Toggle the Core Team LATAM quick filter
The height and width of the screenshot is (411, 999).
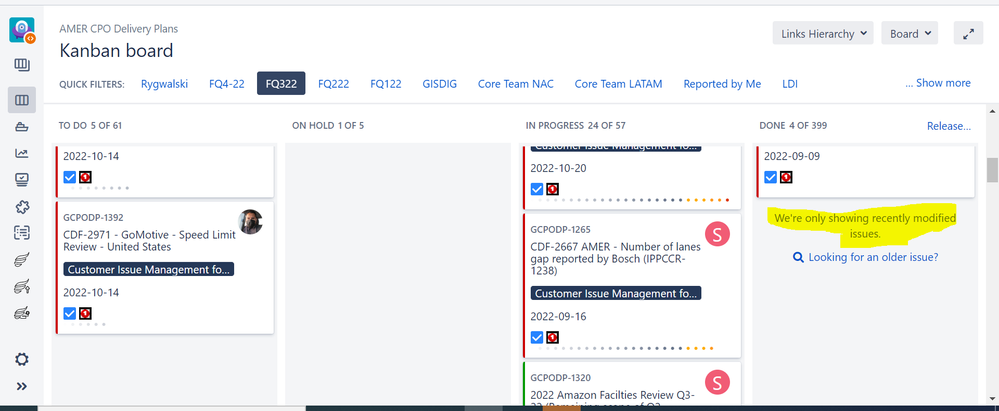coord(619,83)
